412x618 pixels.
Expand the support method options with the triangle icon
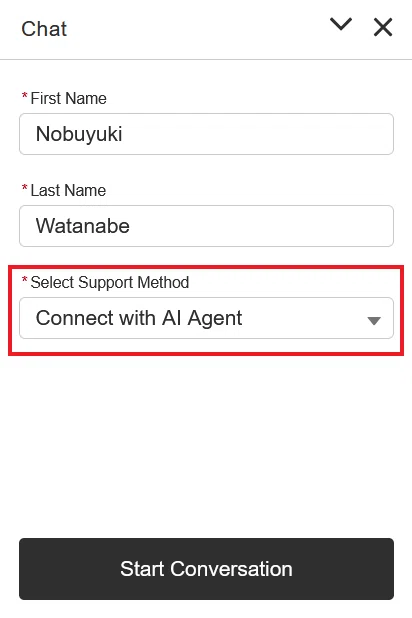click(x=374, y=321)
